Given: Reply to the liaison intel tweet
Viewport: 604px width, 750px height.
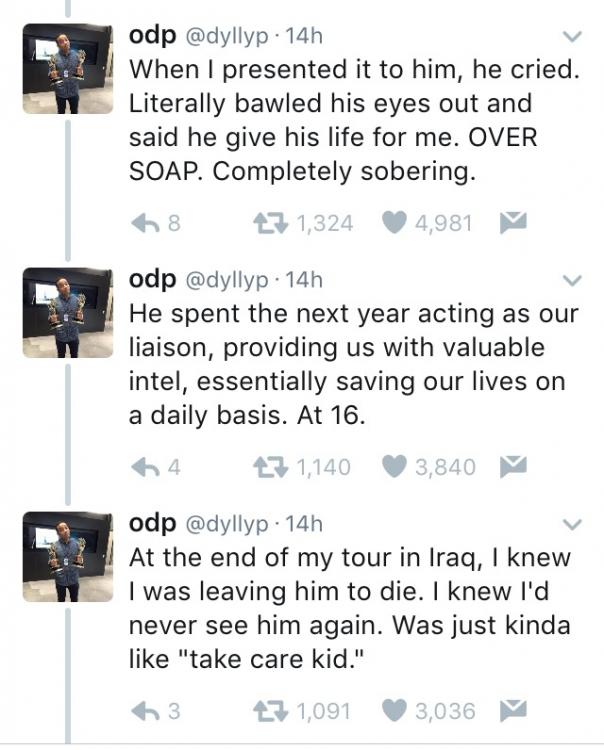Looking at the screenshot, I should click(146, 467).
